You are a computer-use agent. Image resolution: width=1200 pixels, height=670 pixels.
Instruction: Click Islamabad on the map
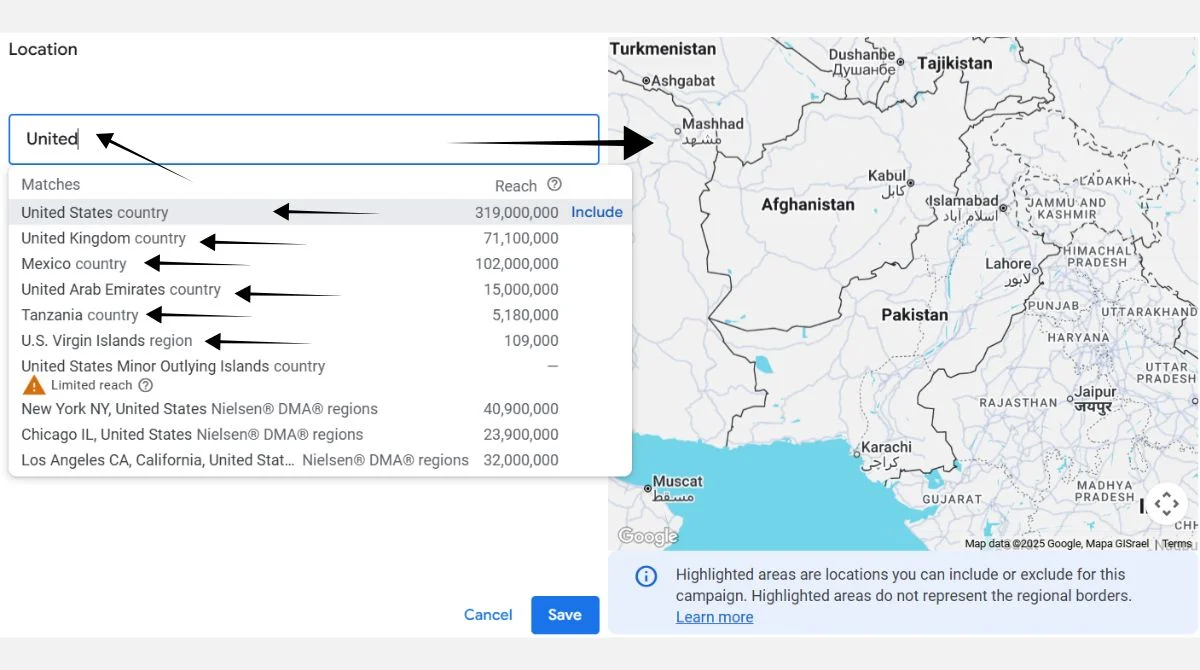coord(965,201)
